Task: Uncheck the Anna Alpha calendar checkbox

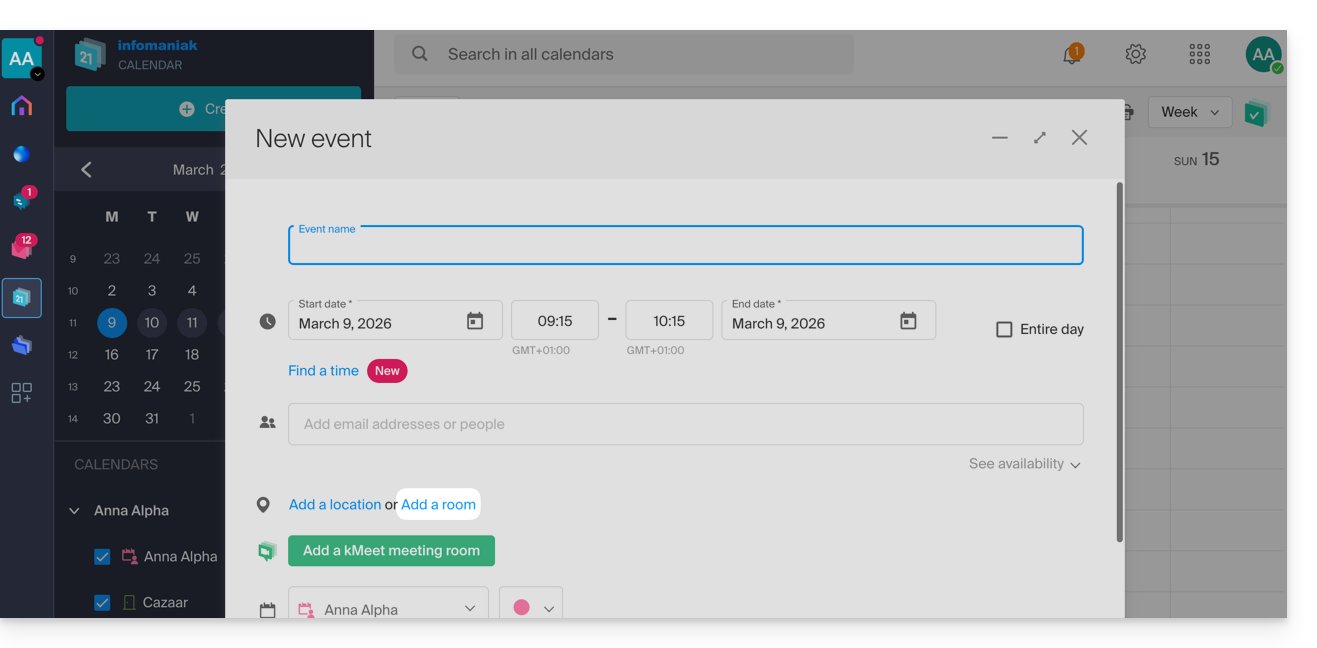Action: [x=102, y=557]
